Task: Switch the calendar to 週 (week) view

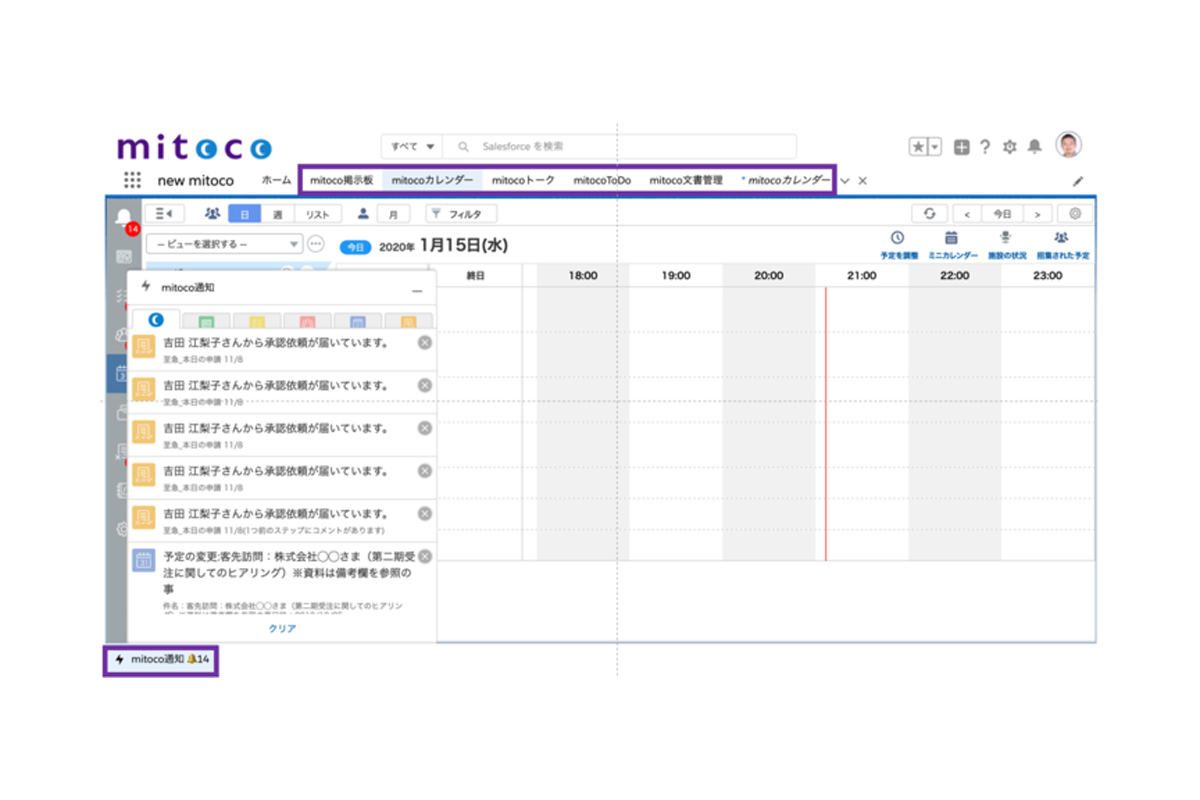Action: tap(277, 214)
